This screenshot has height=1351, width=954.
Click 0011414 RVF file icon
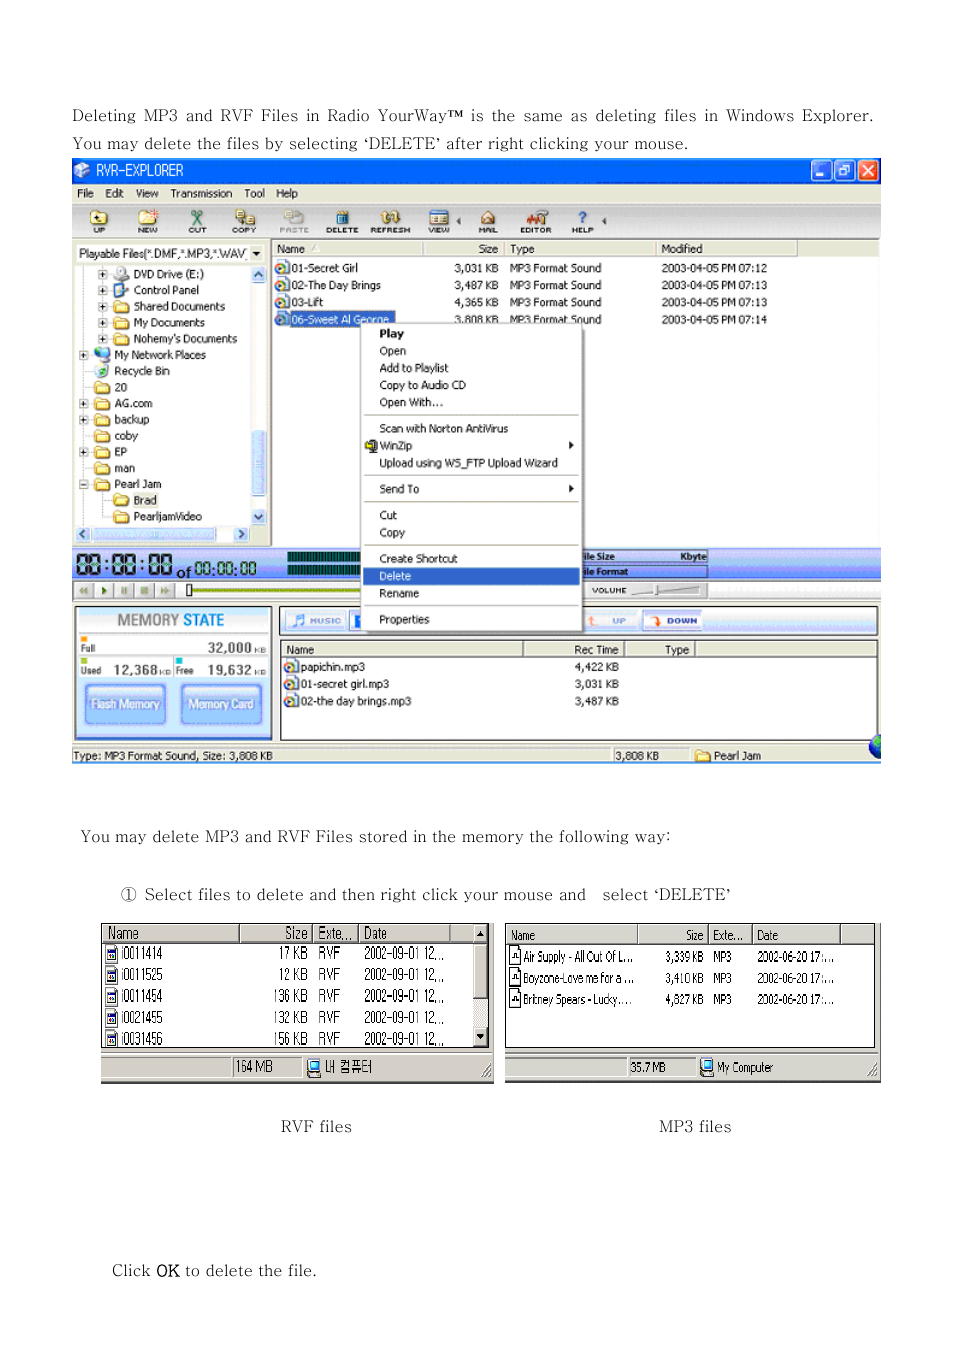[x=112, y=954]
